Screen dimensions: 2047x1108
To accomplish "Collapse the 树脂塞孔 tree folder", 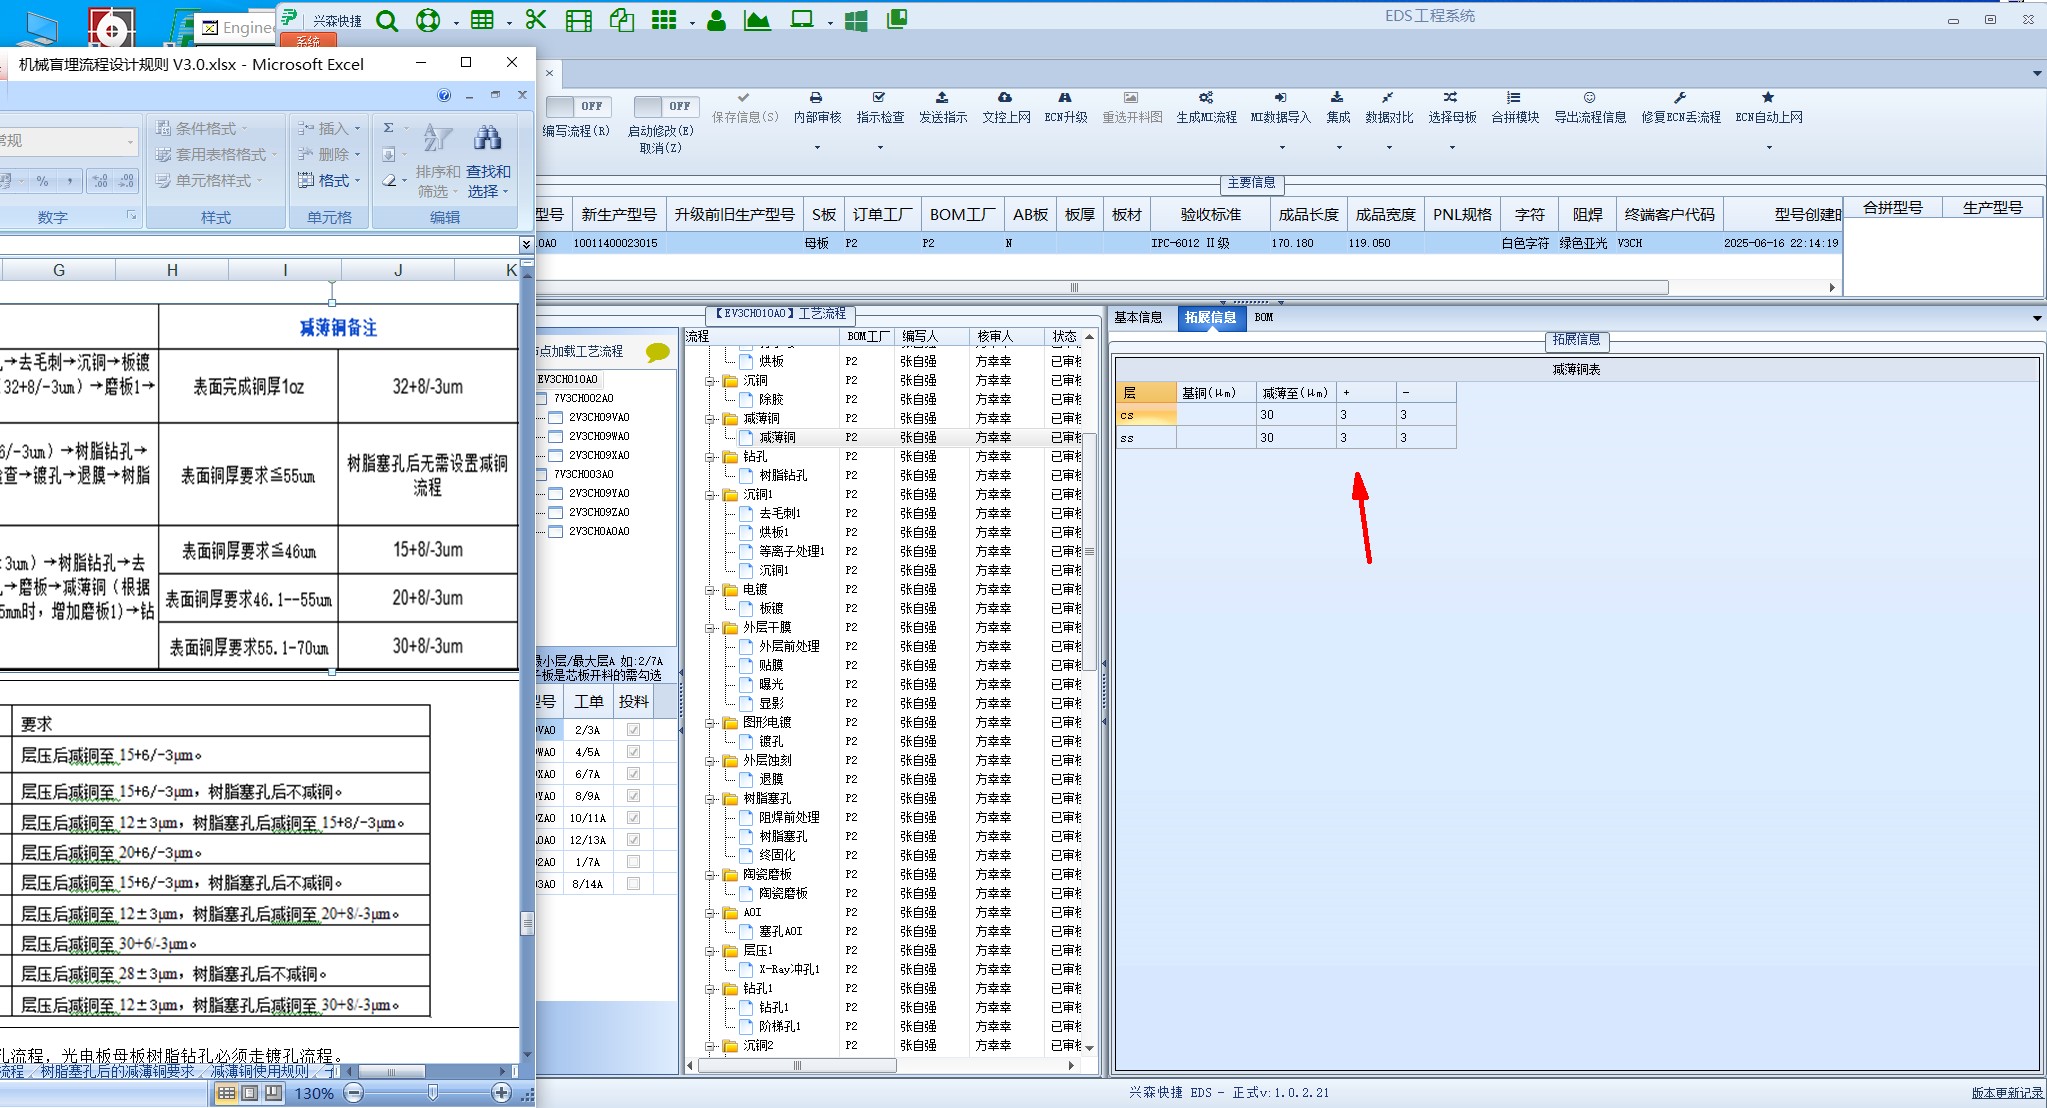I will [710, 799].
